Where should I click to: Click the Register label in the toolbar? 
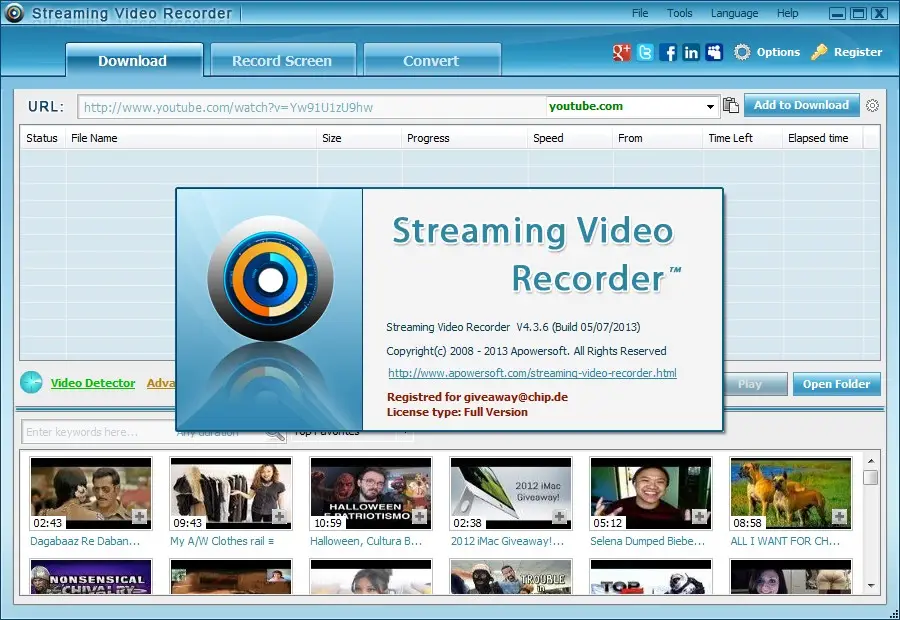[858, 52]
